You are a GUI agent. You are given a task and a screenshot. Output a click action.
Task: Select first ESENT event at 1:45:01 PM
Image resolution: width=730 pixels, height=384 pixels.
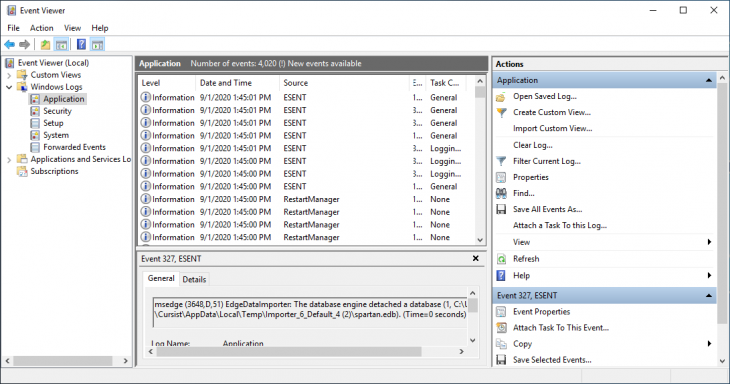[x=306, y=98]
